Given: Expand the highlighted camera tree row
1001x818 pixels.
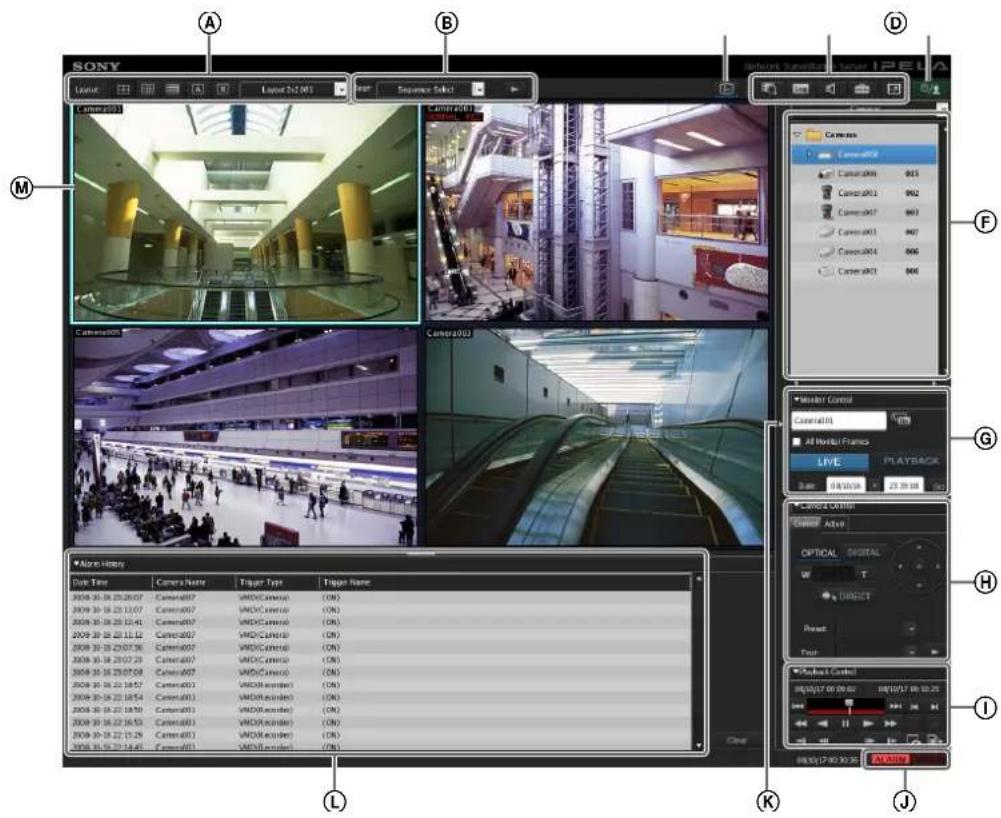Looking at the screenshot, I should pyautogui.click(x=809, y=154).
